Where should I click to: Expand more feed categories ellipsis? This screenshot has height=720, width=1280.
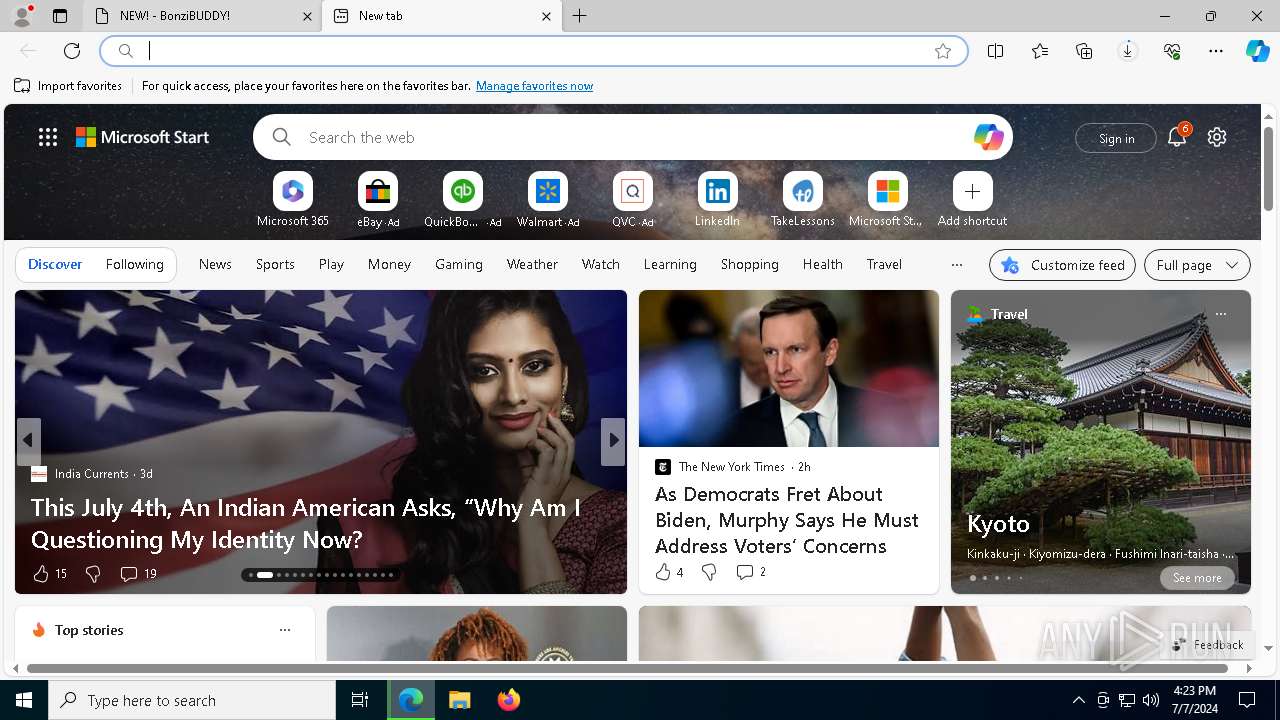click(957, 265)
